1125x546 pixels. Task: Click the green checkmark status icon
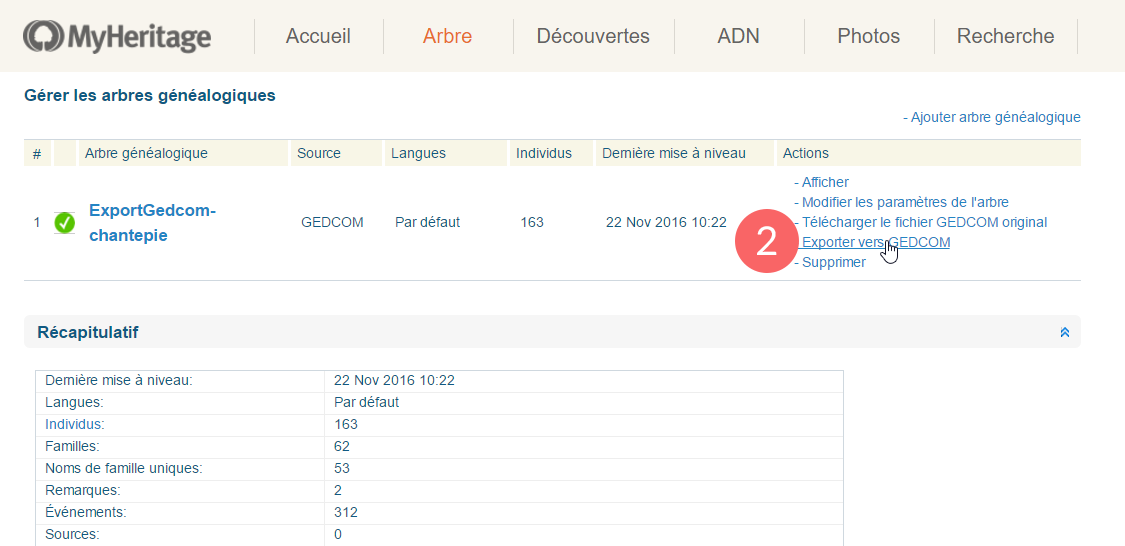65,222
